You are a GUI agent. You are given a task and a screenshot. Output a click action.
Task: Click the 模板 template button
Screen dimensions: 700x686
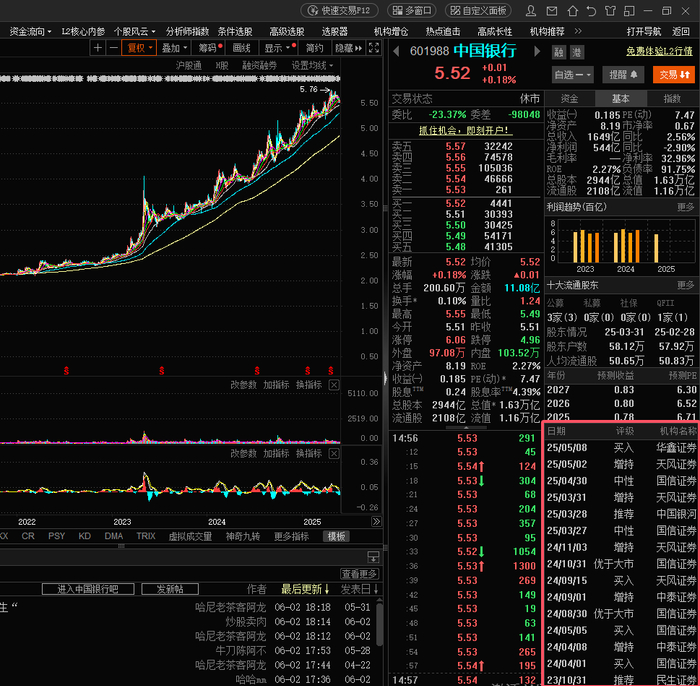(336, 536)
